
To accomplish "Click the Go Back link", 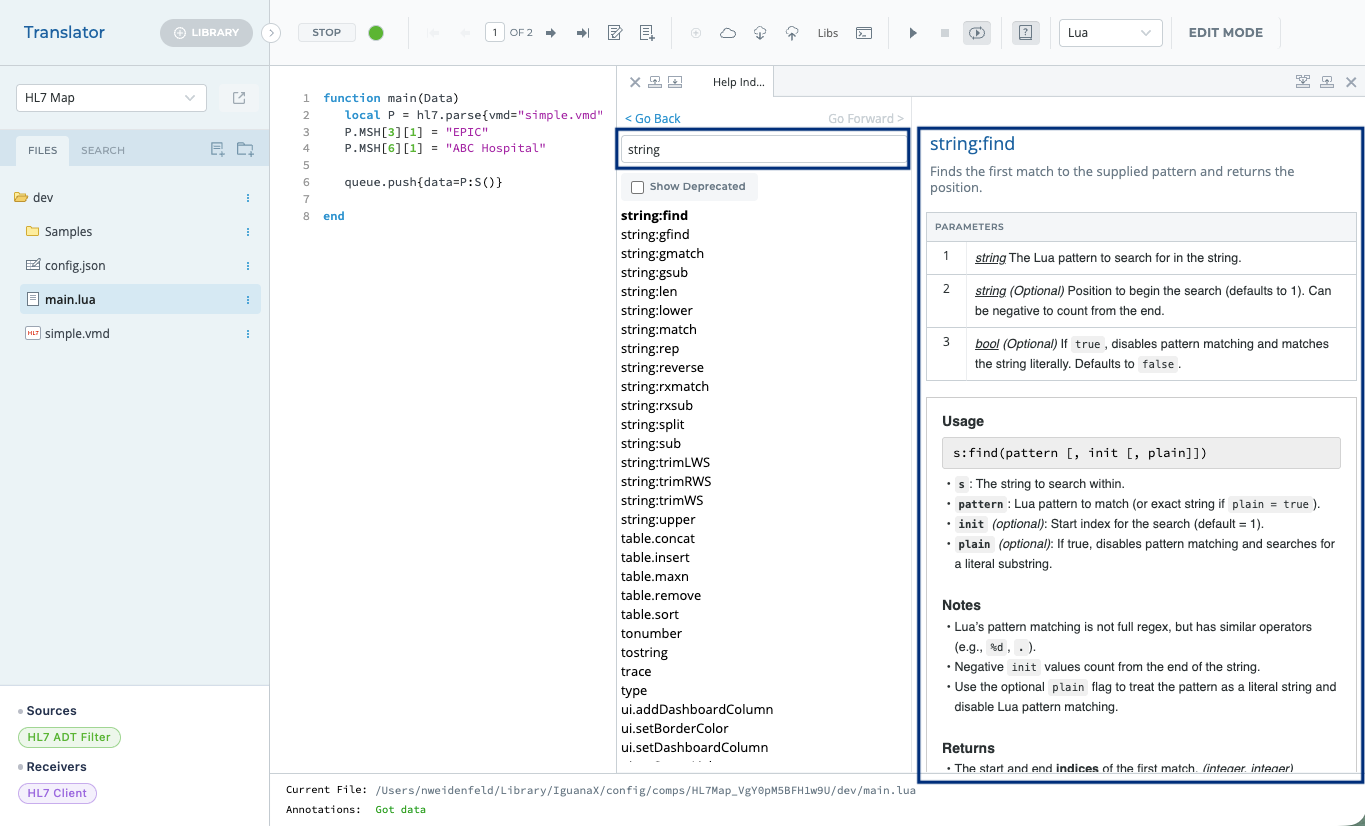I will 652,119.
